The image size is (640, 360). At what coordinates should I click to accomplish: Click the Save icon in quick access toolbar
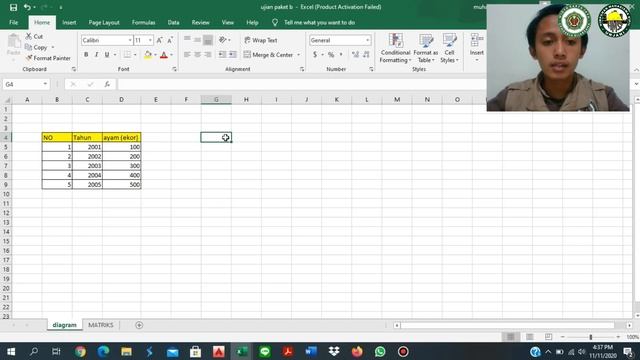pyautogui.click(x=13, y=7)
